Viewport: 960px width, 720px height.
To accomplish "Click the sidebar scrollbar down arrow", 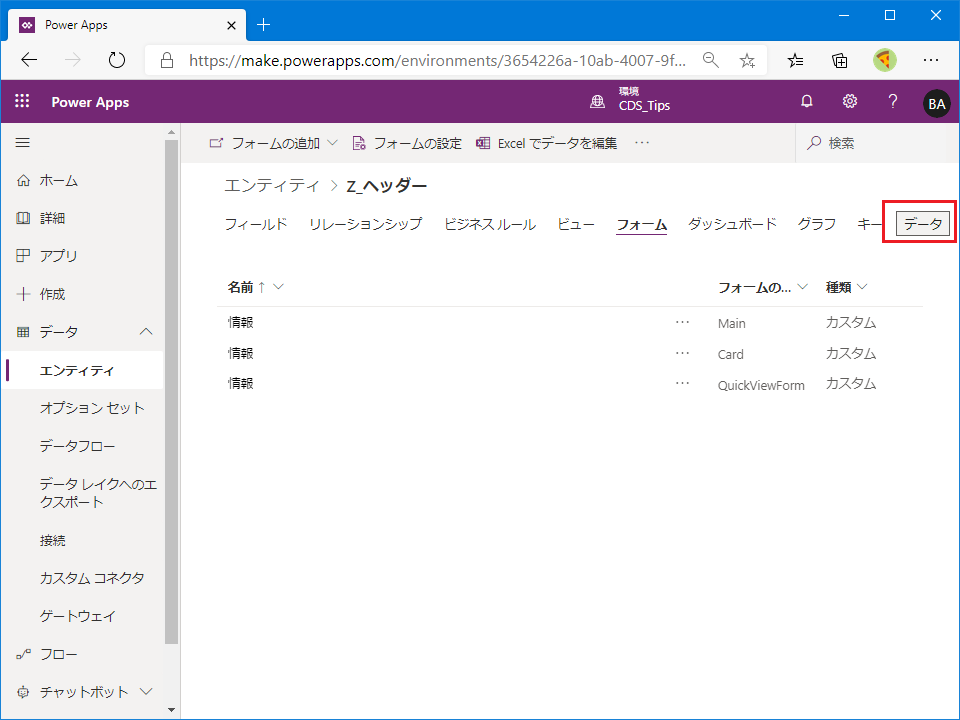I will [x=171, y=710].
